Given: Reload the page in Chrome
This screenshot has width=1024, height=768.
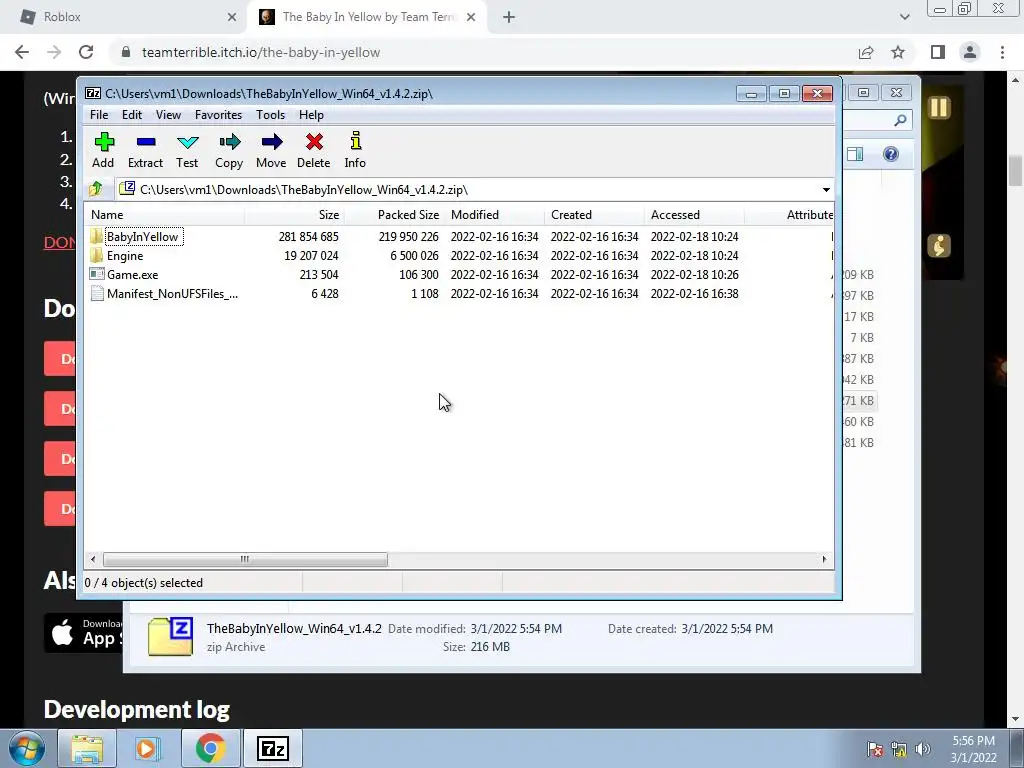Looking at the screenshot, I should [x=86, y=52].
